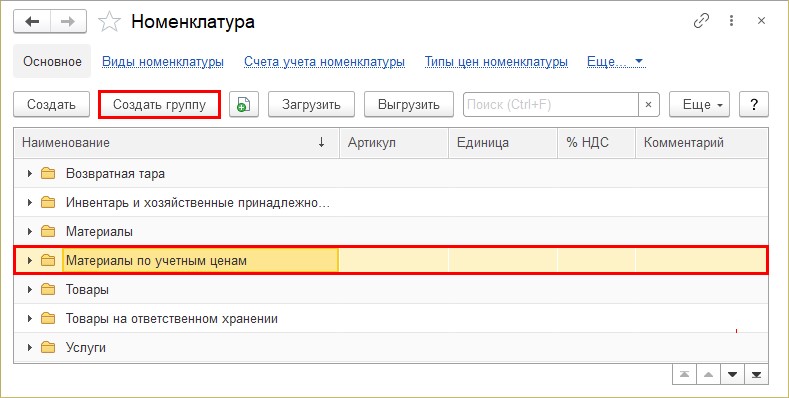
Task: Click the Выгрузить button
Action: pos(409,105)
